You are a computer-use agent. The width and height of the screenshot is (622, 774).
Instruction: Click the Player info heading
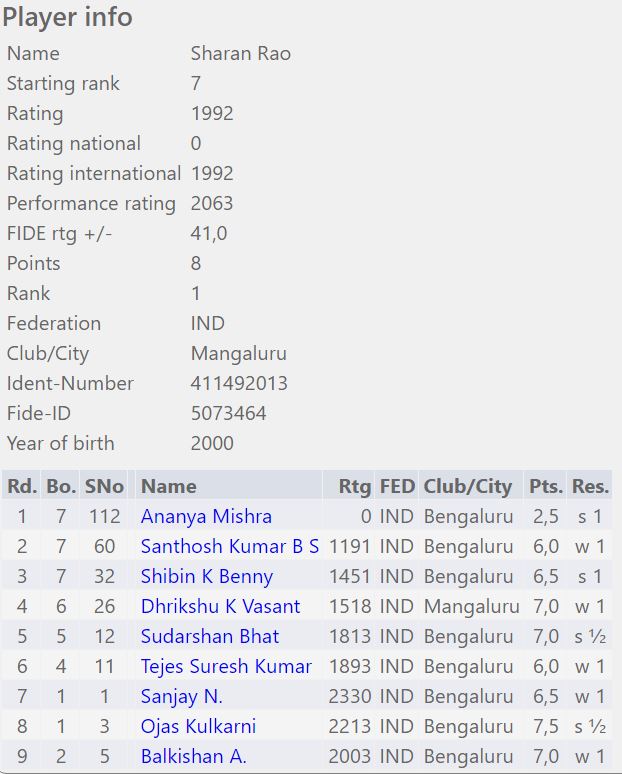(x=67, y=18)
